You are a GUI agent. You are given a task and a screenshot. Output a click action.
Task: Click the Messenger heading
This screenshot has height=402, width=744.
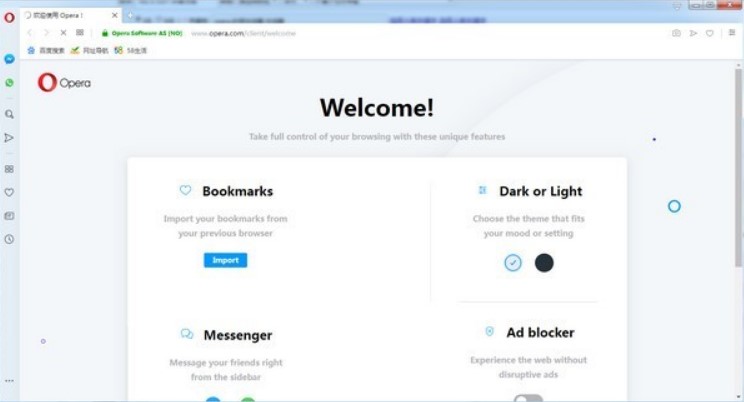tap(238, 335)
